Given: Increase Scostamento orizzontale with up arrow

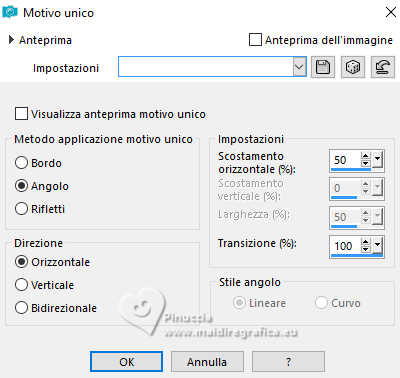Looking at the screenshot, I should [366, 156].
